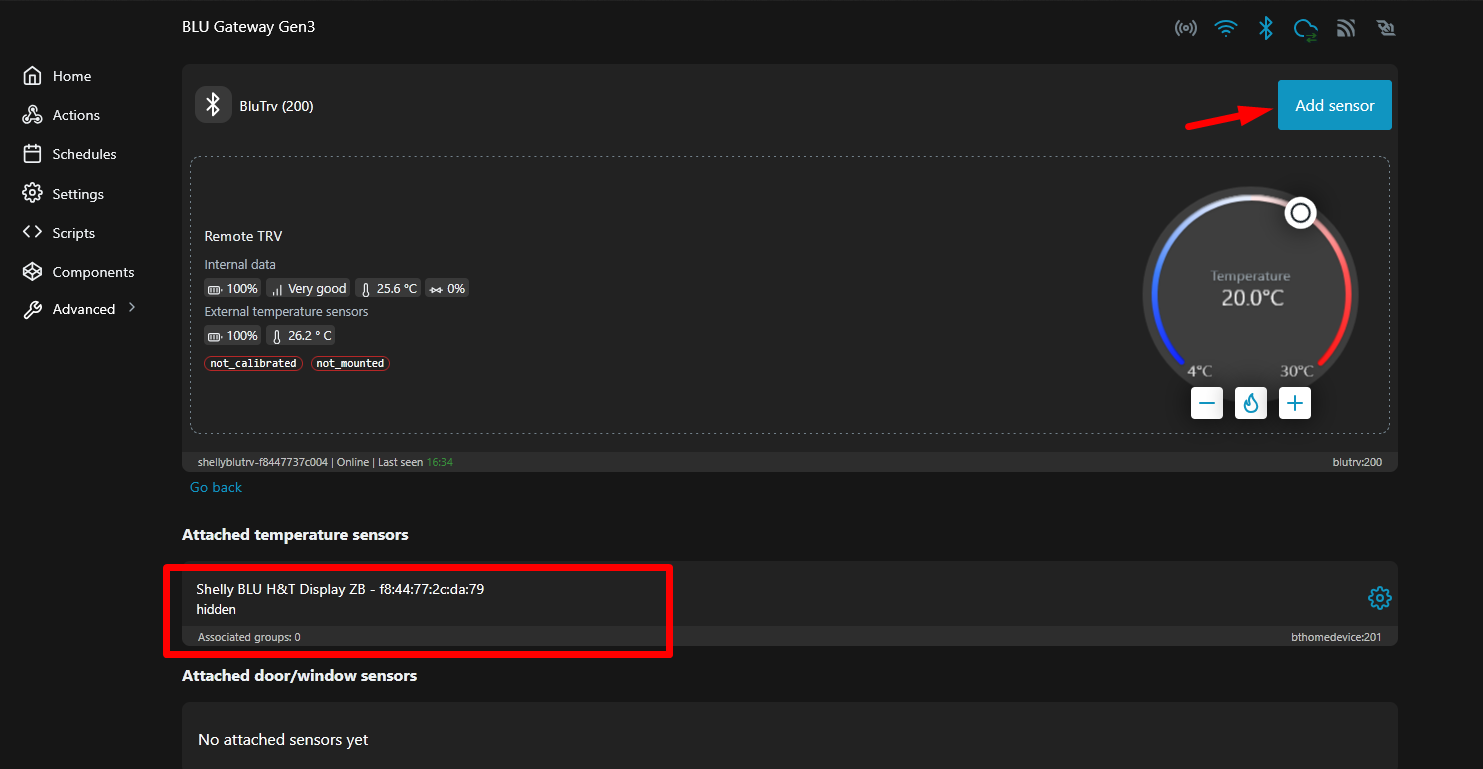
Task: Open the Schedules section
Action: (69, 154)
